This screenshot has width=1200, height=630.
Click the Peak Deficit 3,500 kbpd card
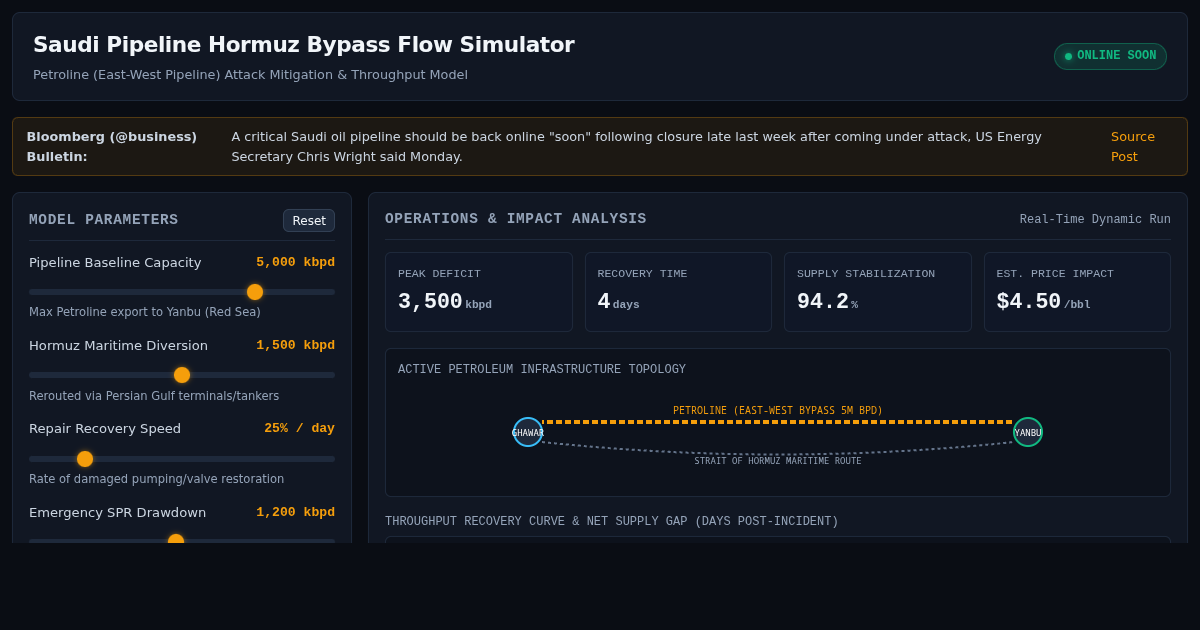click(479, 292)
